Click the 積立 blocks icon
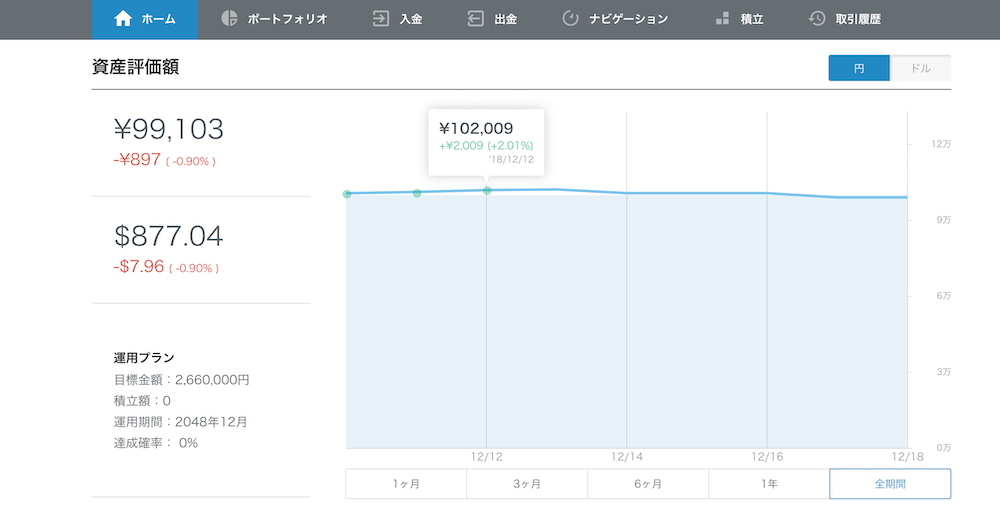 [722, 18]
